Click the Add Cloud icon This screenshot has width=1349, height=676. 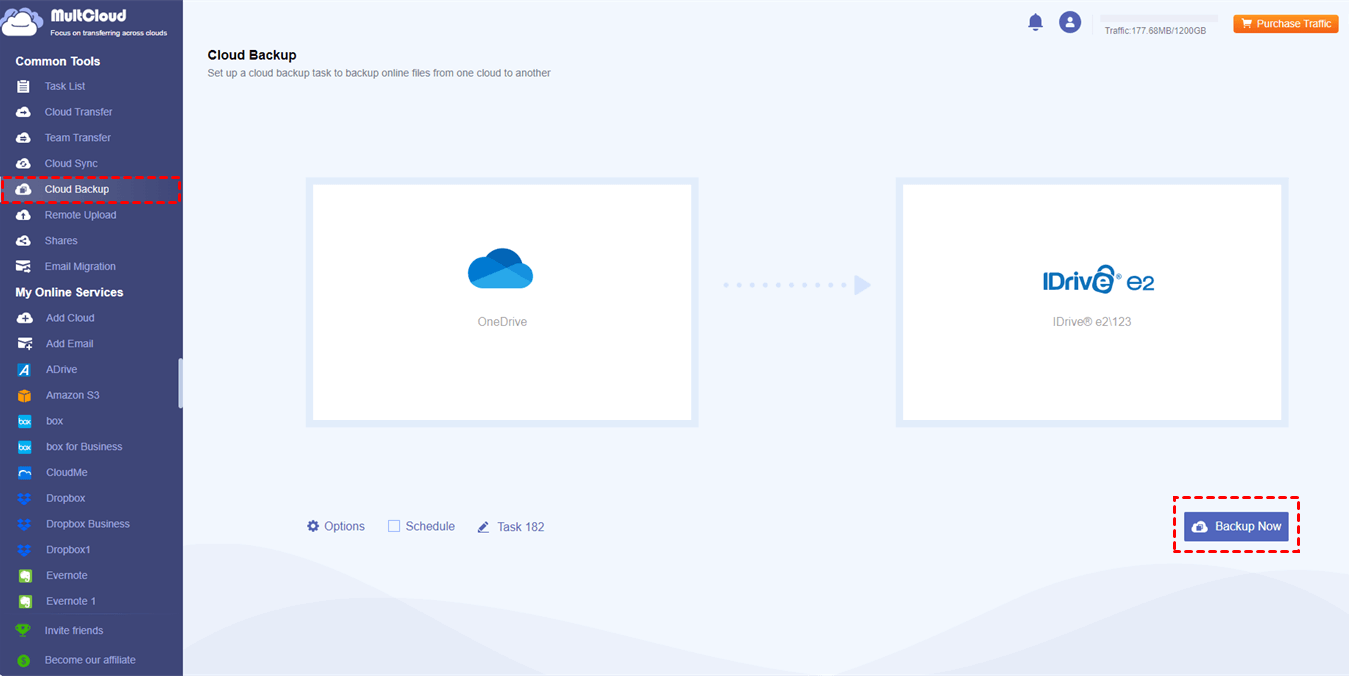(25, 318)
